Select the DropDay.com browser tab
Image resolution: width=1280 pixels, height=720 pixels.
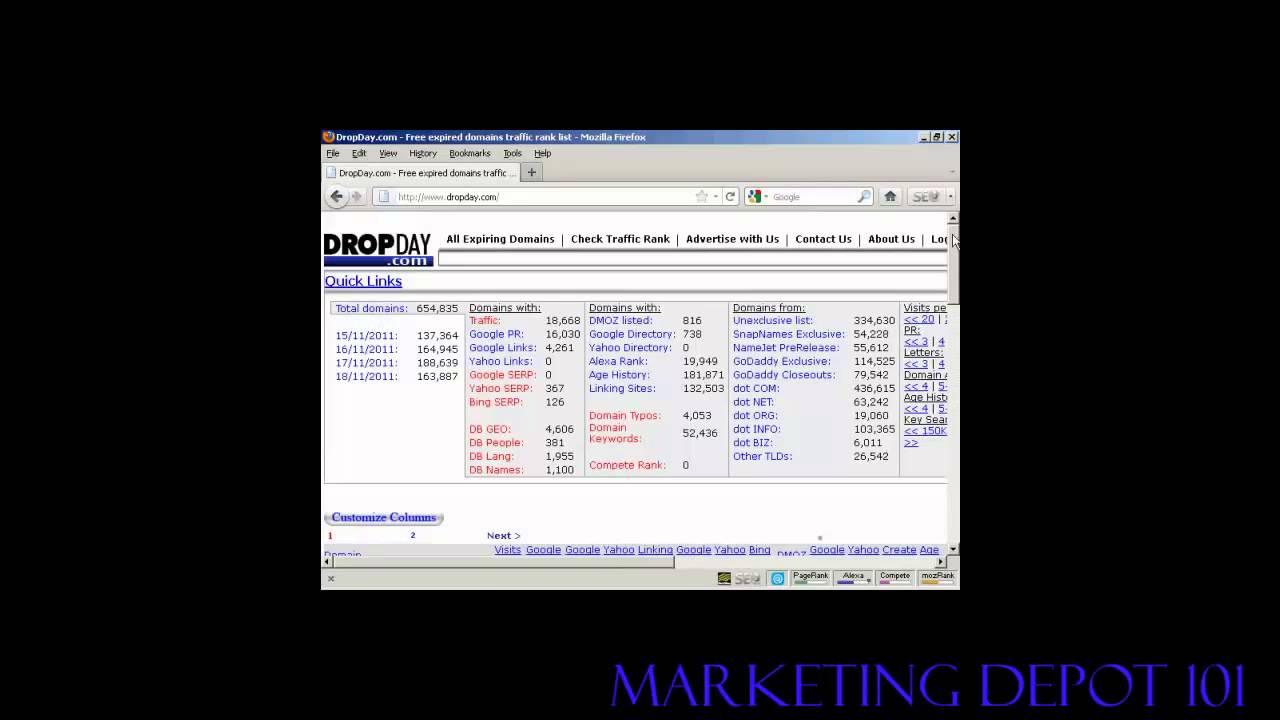pos(420,173)
